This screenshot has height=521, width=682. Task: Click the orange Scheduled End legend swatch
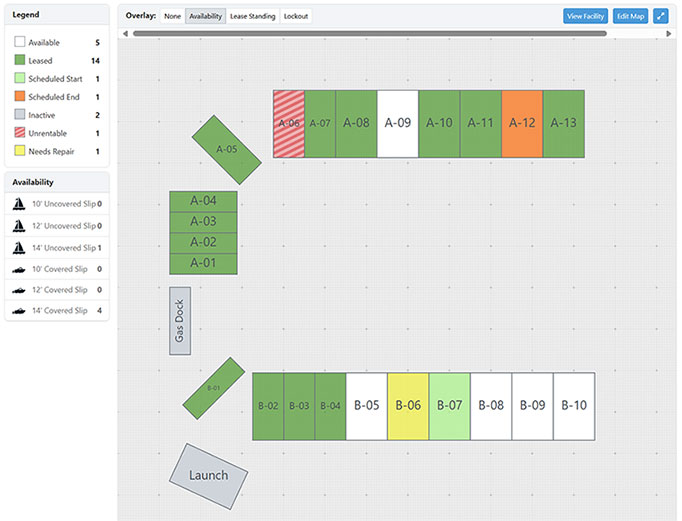(20, 97)
